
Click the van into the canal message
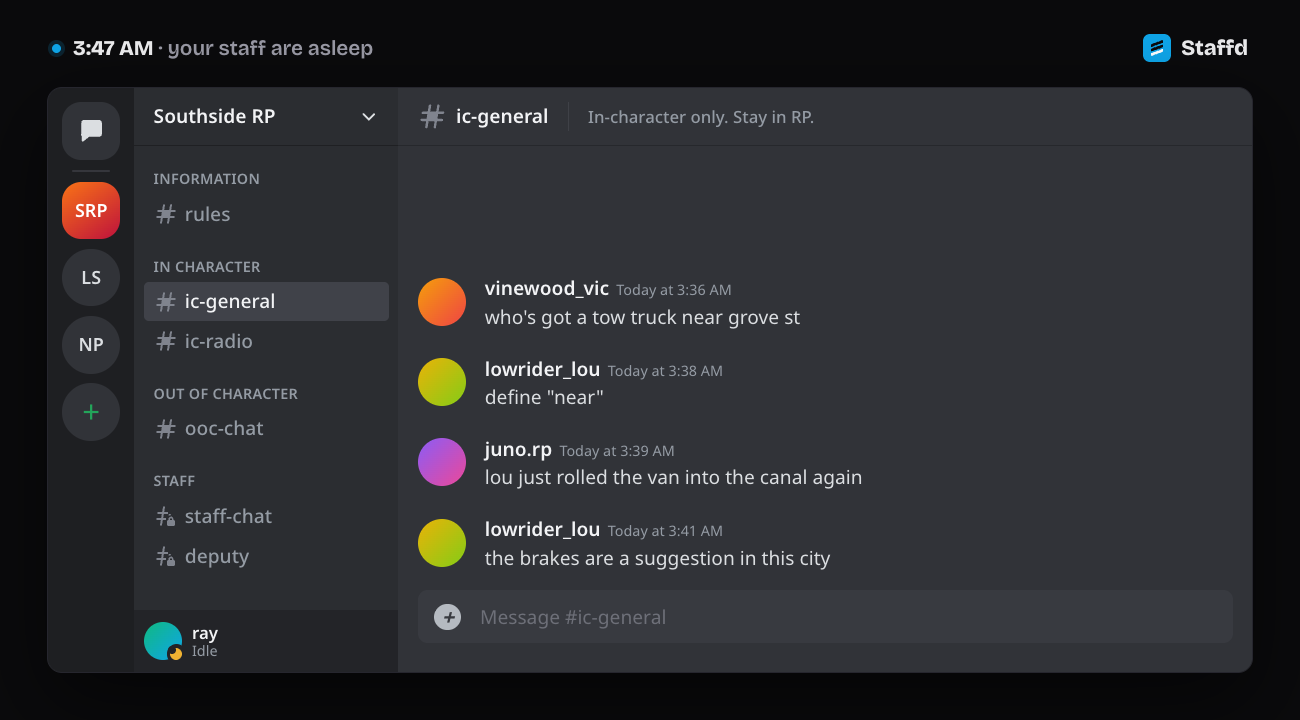pos(673,477)
